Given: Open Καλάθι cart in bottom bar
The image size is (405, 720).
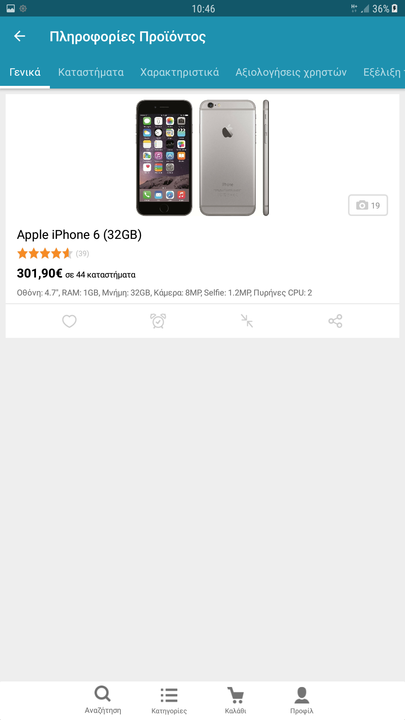Looking at the screenshot, I should [236, 700].
